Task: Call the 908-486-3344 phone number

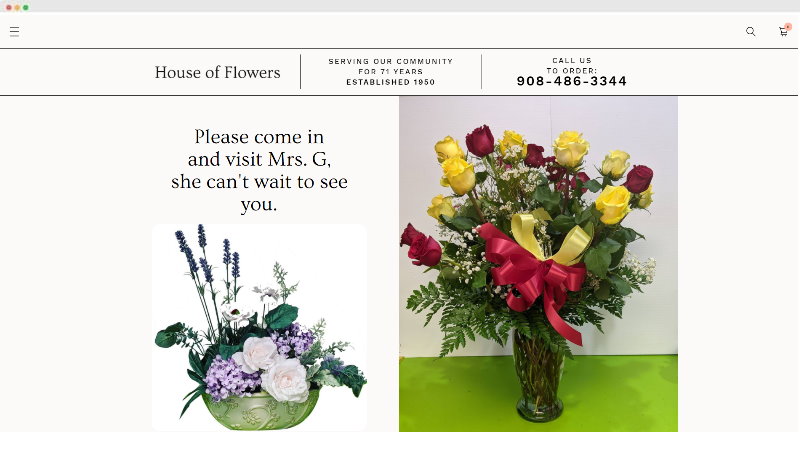Action: [571, 81]
